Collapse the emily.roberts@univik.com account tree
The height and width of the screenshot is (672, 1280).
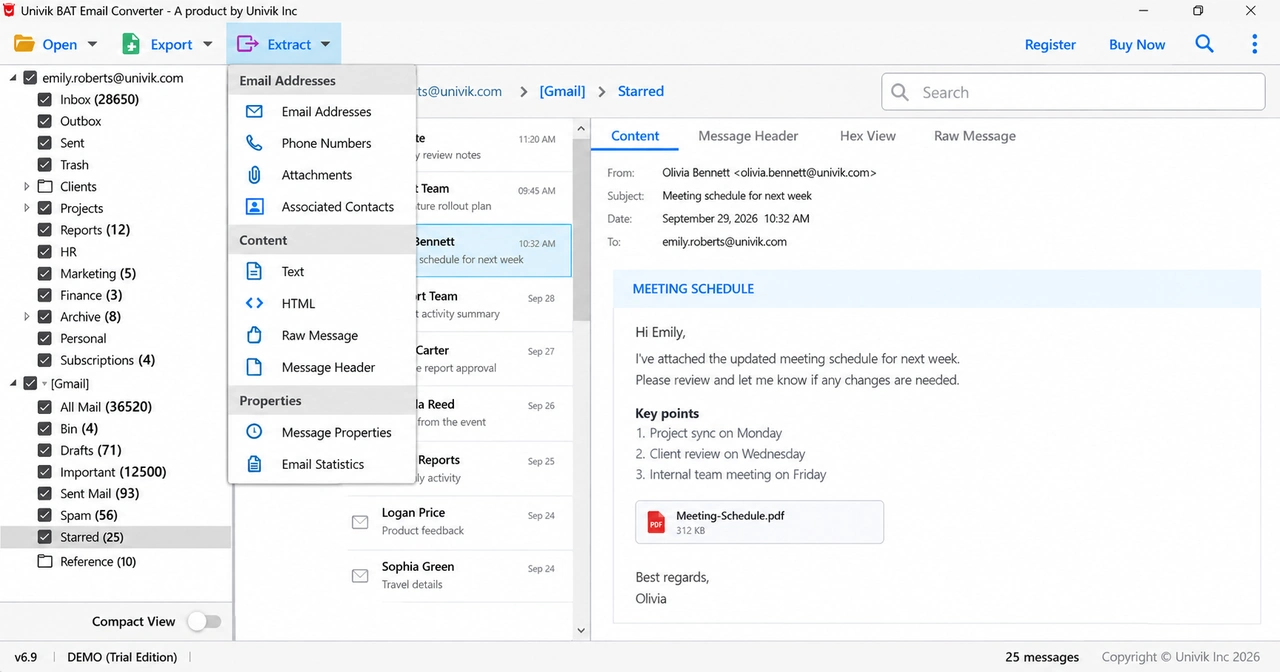(12, 78)
